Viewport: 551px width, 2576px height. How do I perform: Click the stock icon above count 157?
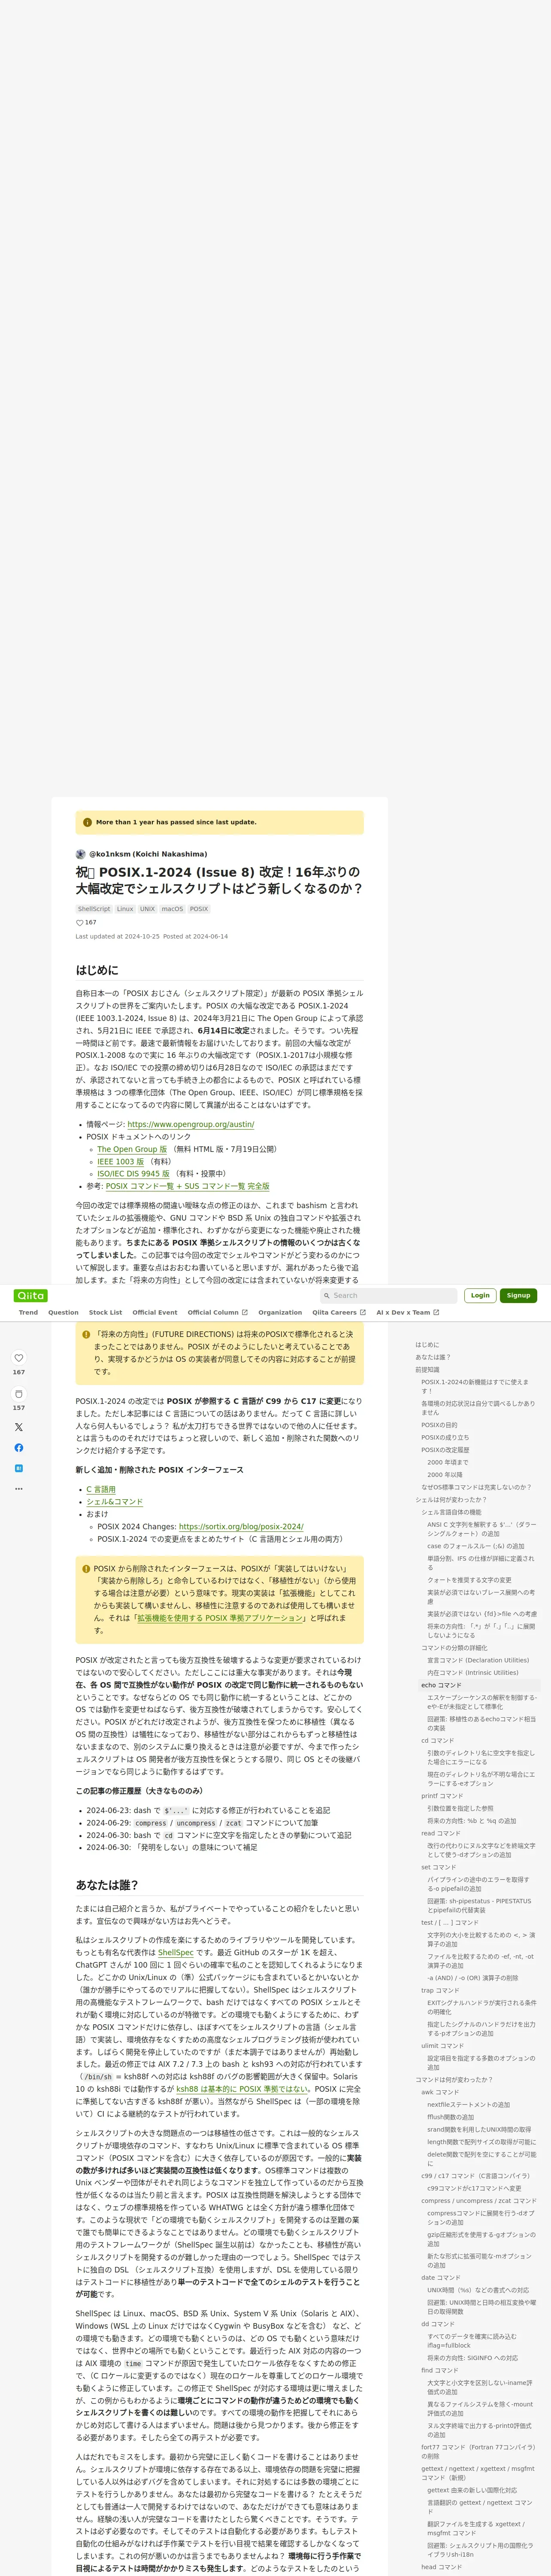[19, 1393]
